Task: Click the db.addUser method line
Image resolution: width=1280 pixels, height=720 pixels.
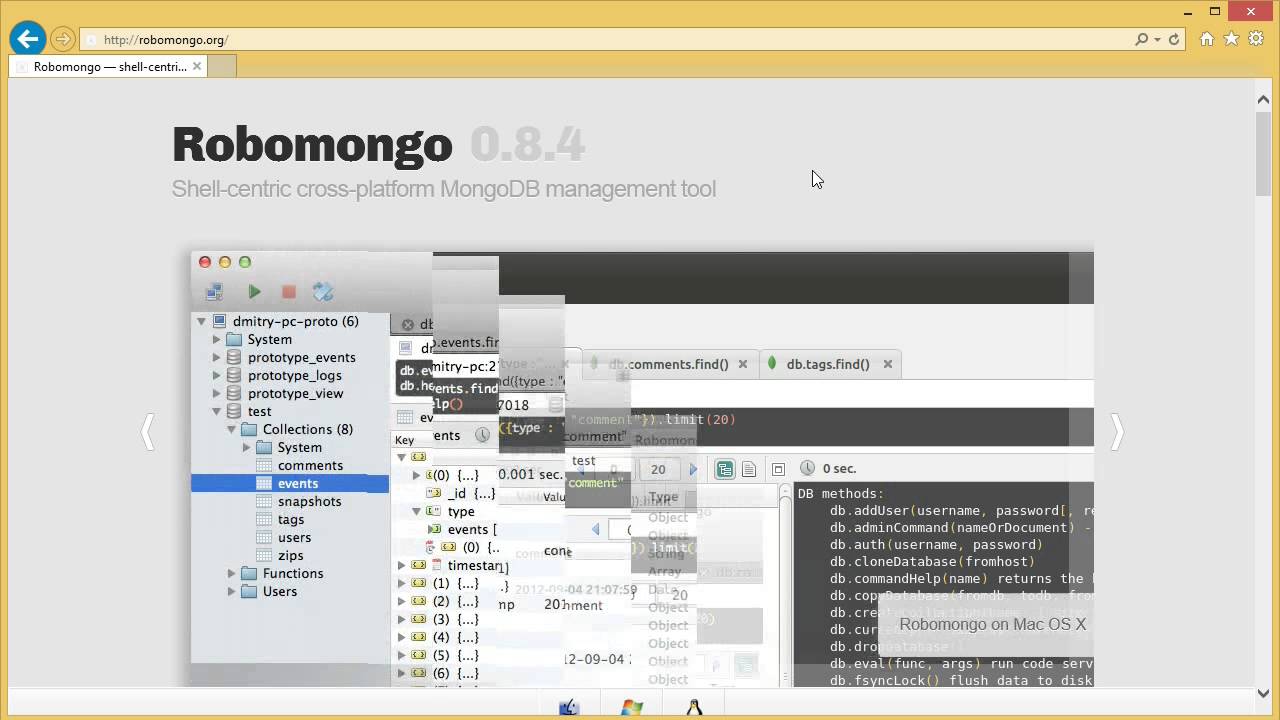Action: point(961,511)
